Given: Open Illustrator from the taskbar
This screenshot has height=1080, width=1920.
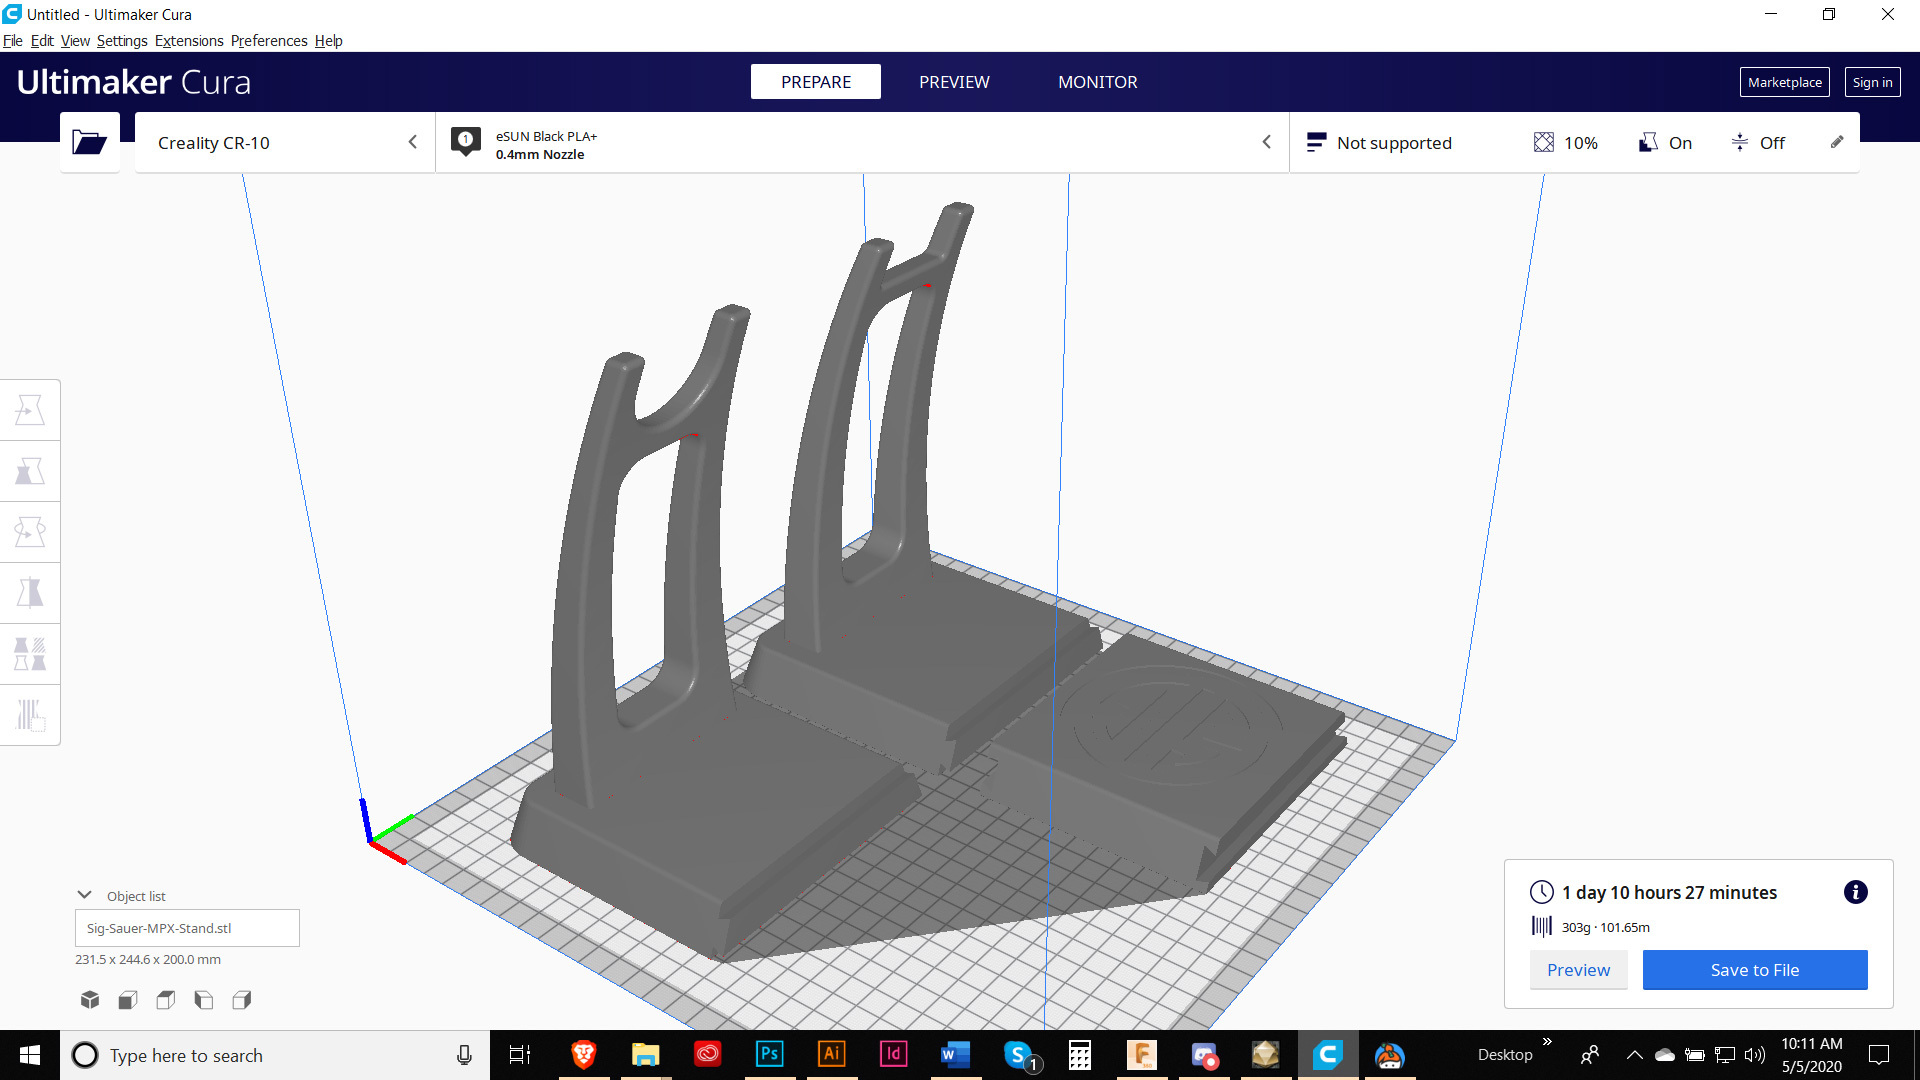Looking at the screenshot, I should (x=831, y=1055).
